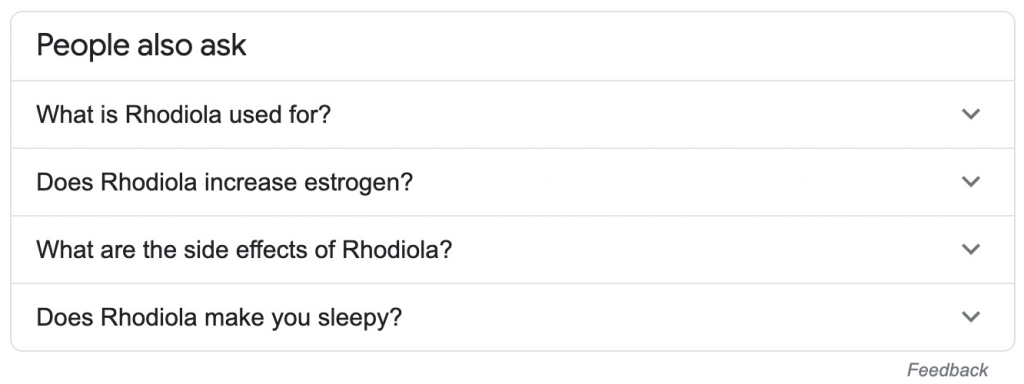The image size is (1024, 384).
Task: Click the word "sleepy" in the last question
Action: click(x=360, y=319)
